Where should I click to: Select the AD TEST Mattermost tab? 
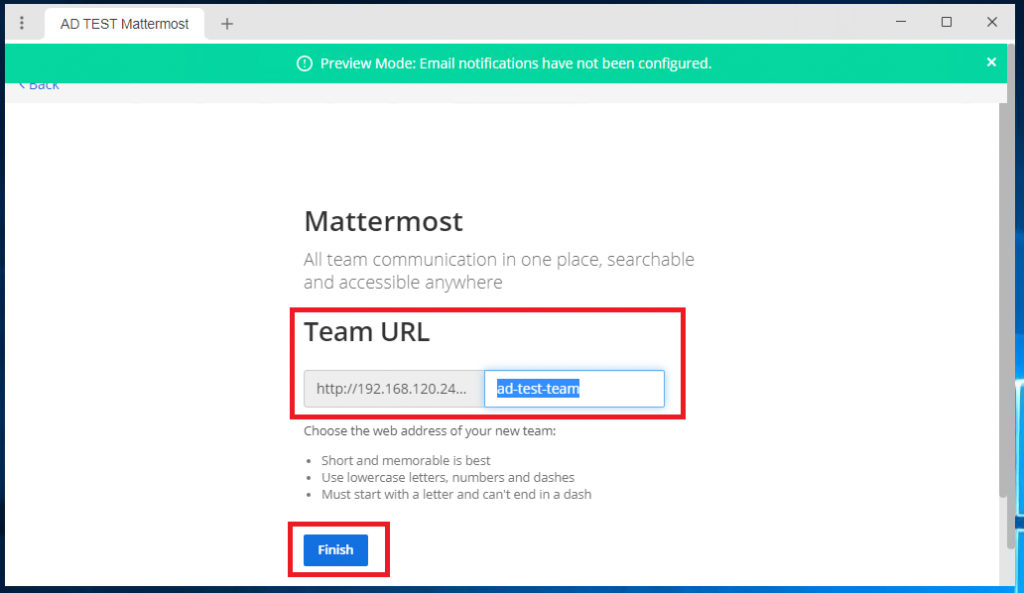[124, 24]
